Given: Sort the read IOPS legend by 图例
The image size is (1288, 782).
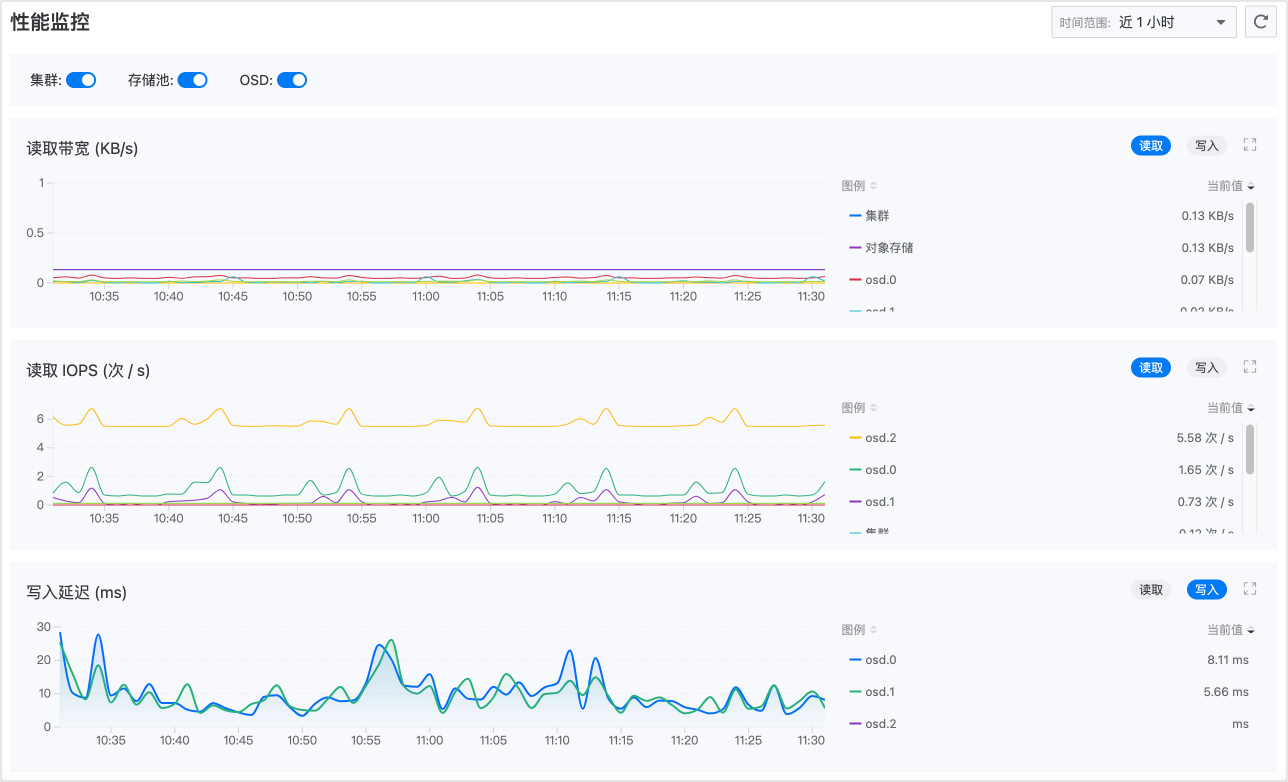Looking at the screenshot, I should point(859,408).
